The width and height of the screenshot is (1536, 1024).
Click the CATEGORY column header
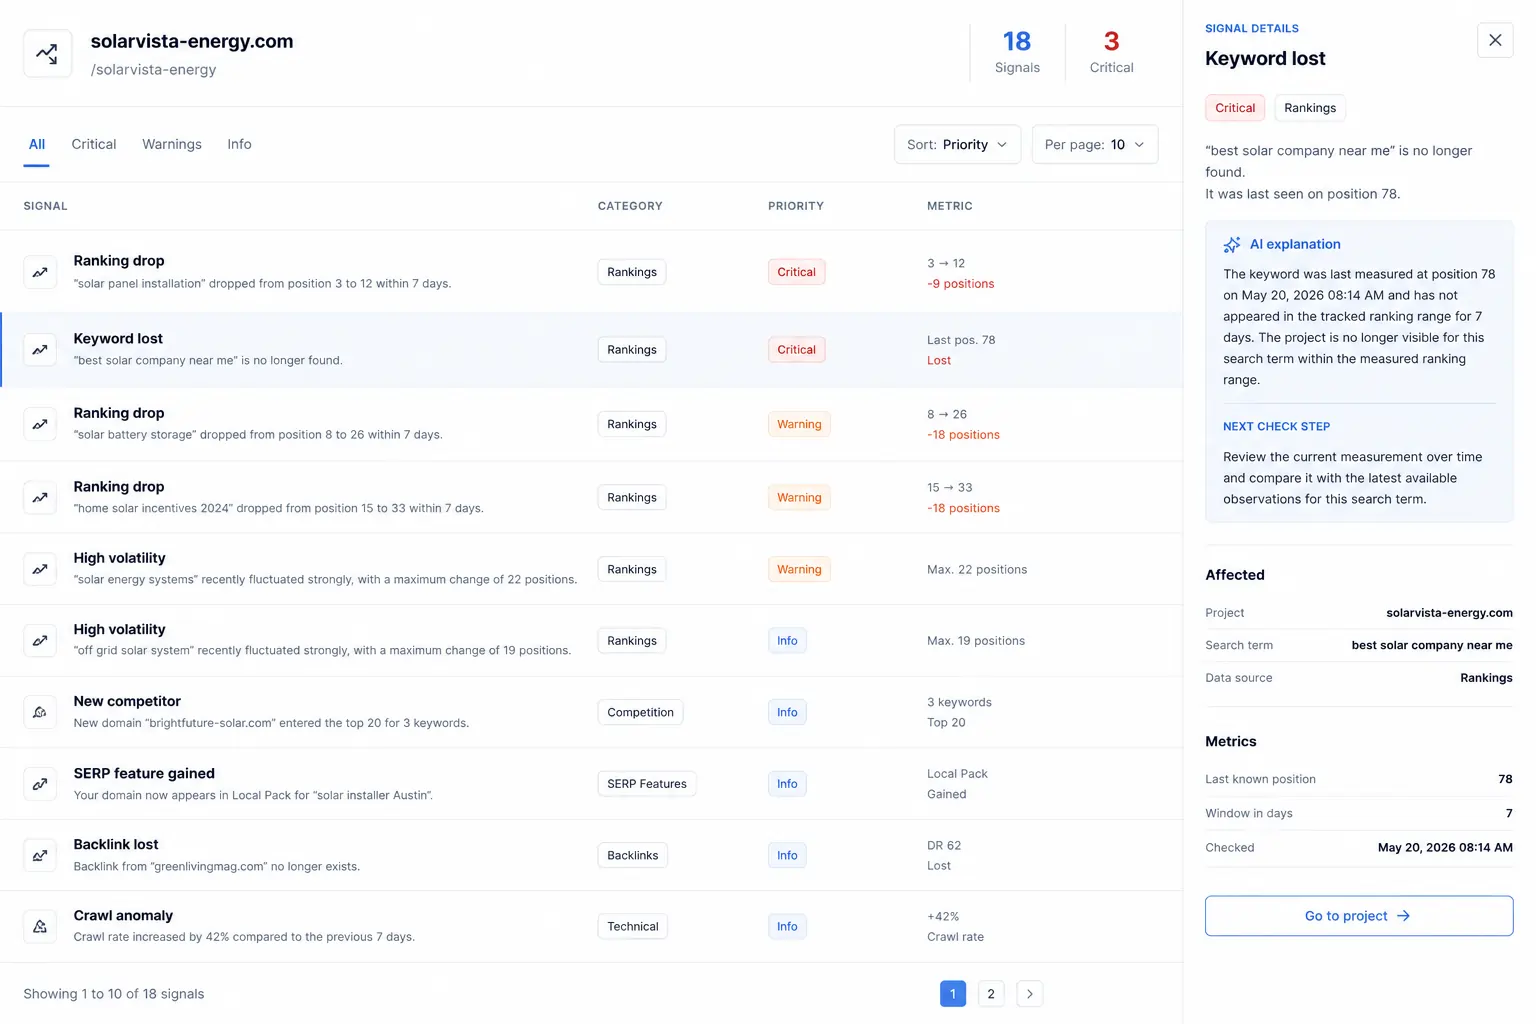click(x=630, y=206)
